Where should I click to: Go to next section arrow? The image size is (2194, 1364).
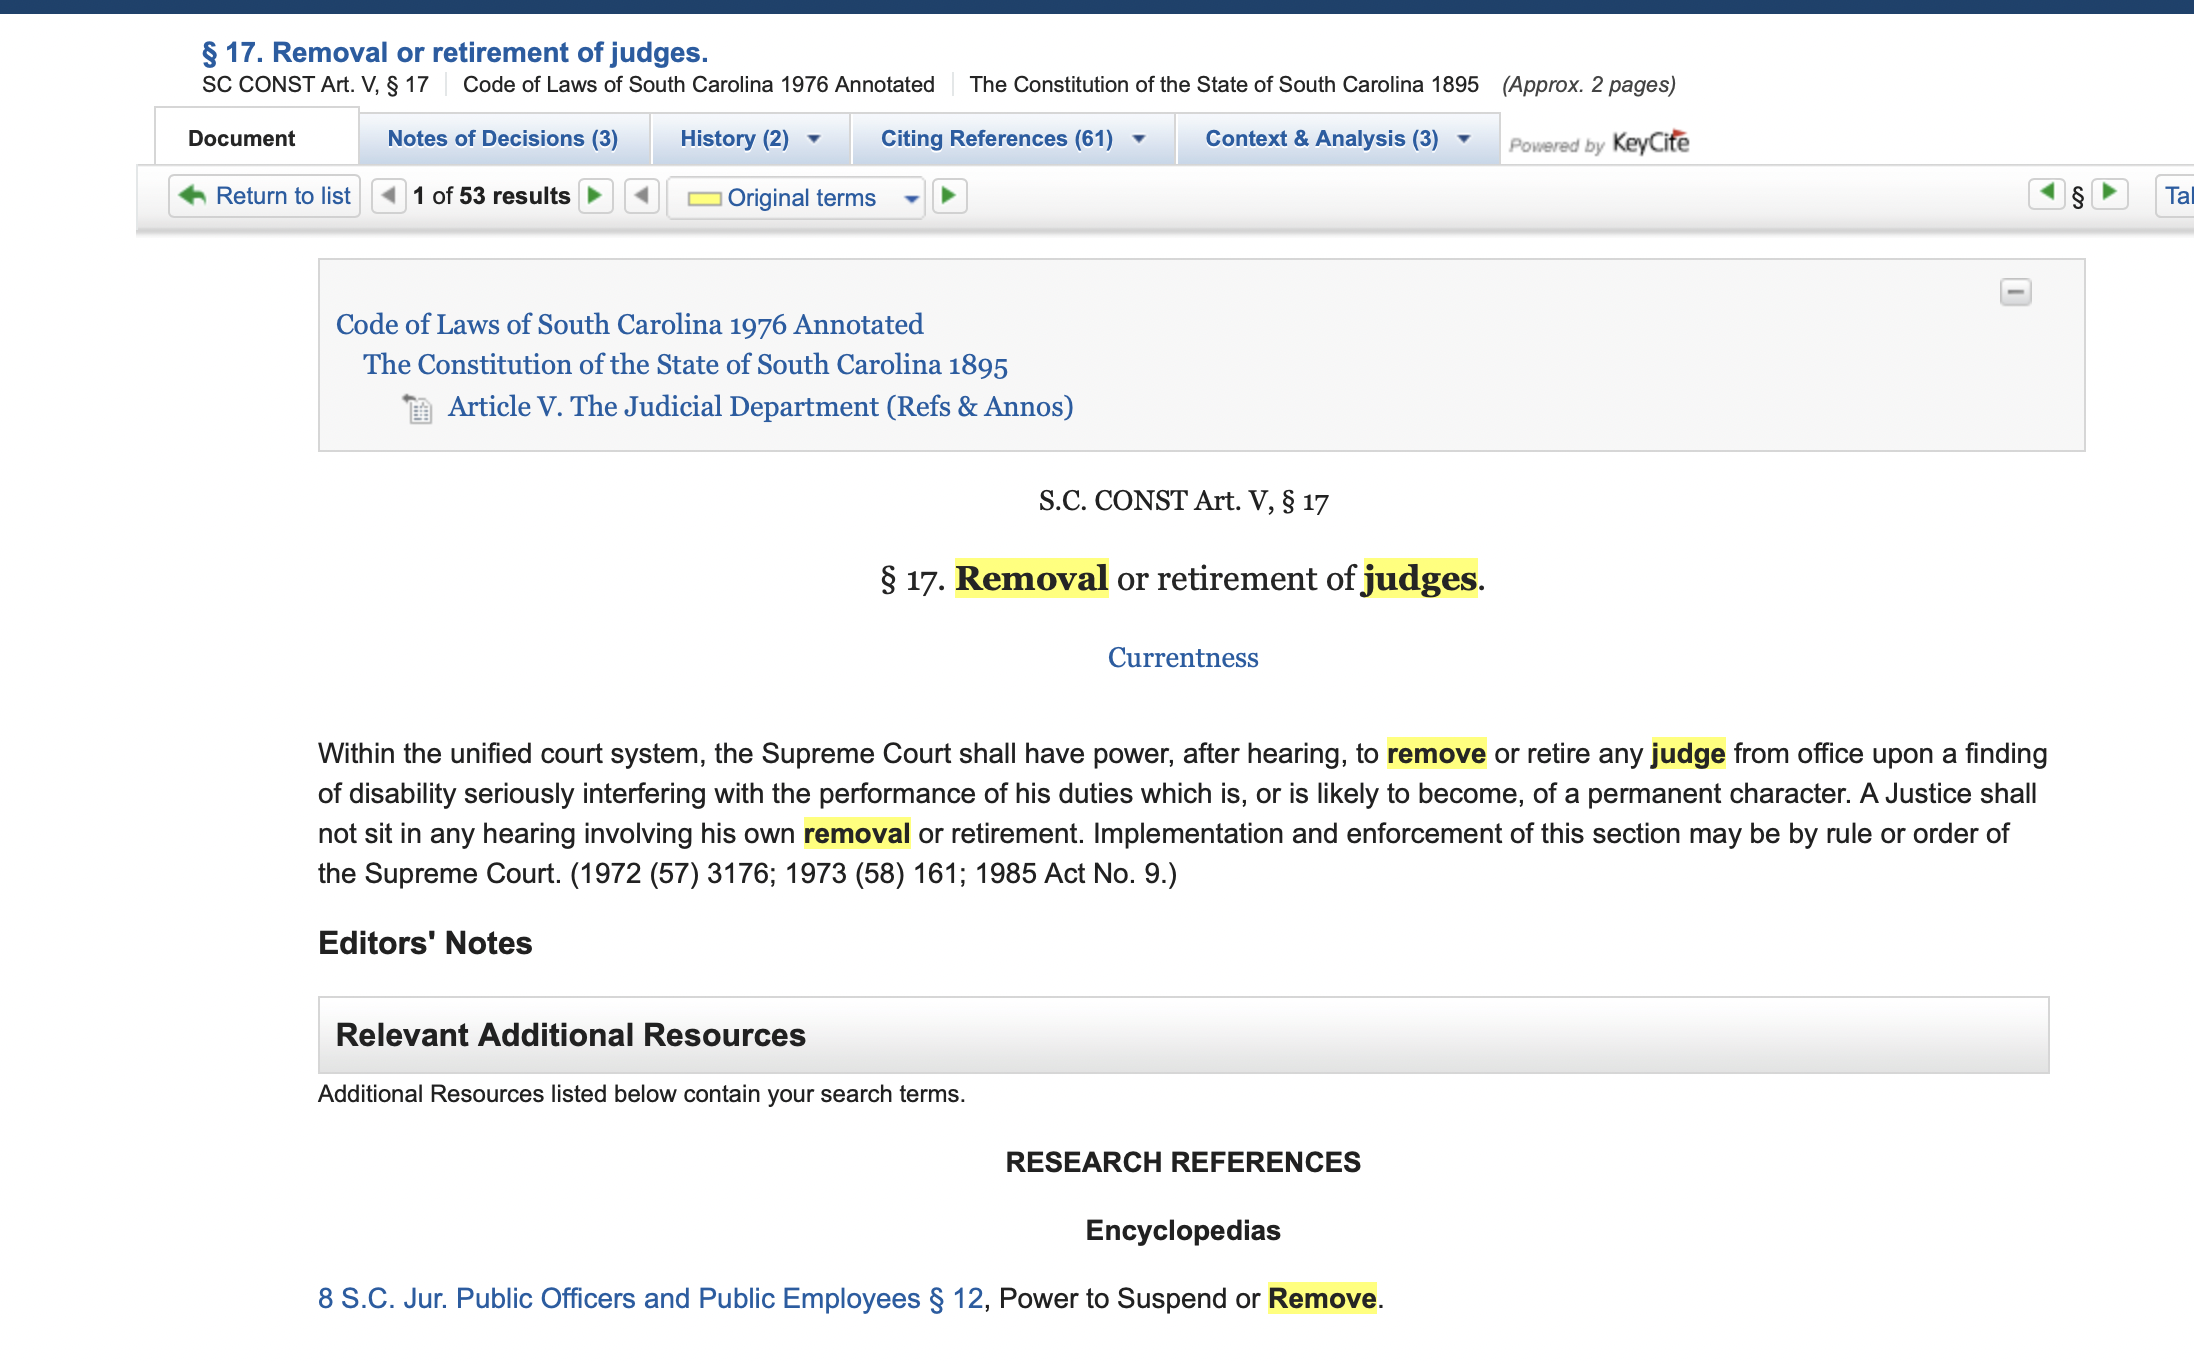[x=2109, y=193]
